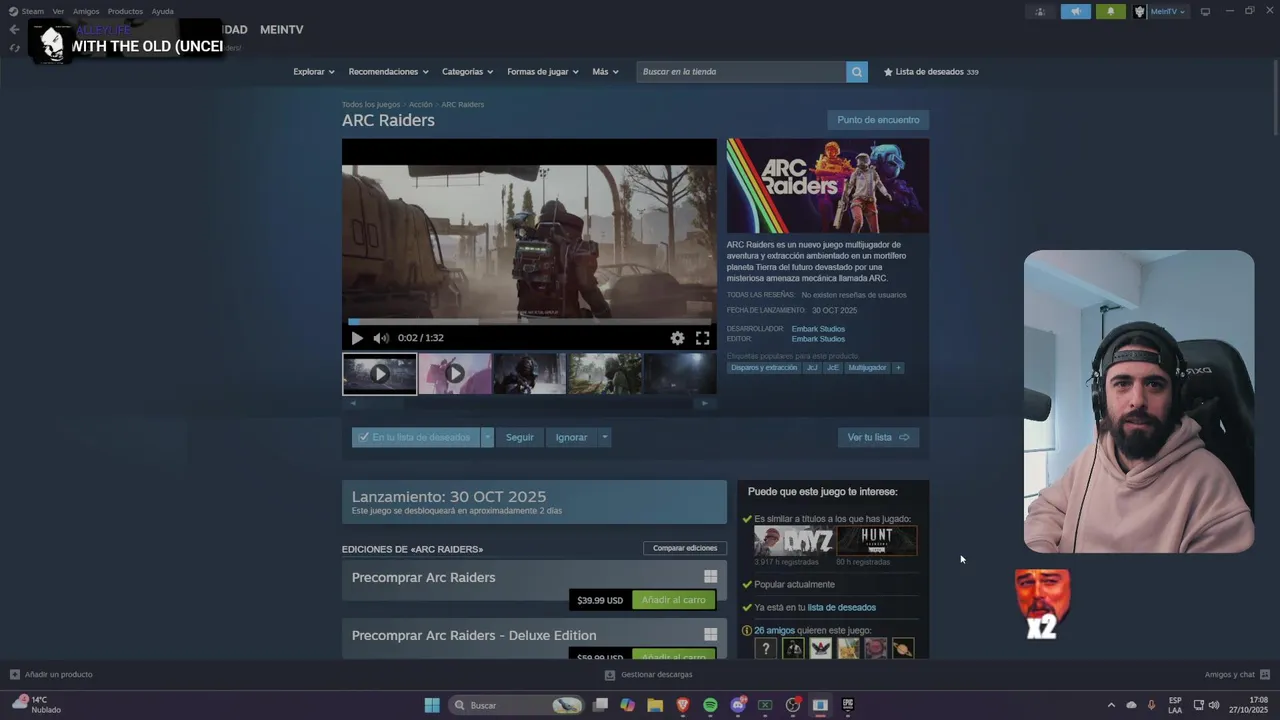
Task: Switch to Big Picture display icon
Action: click(x=1205, y=11)
